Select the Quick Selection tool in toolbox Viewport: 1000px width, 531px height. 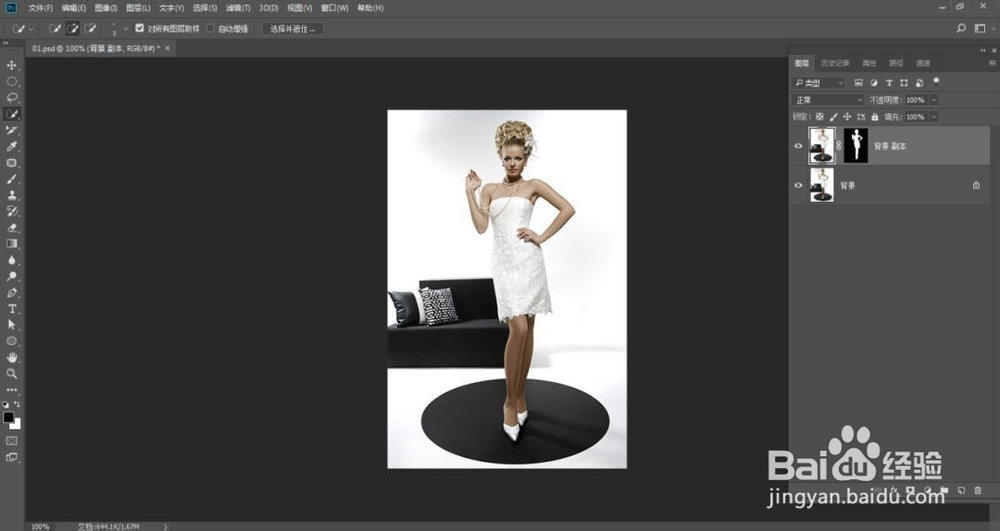tap(11, 113)
